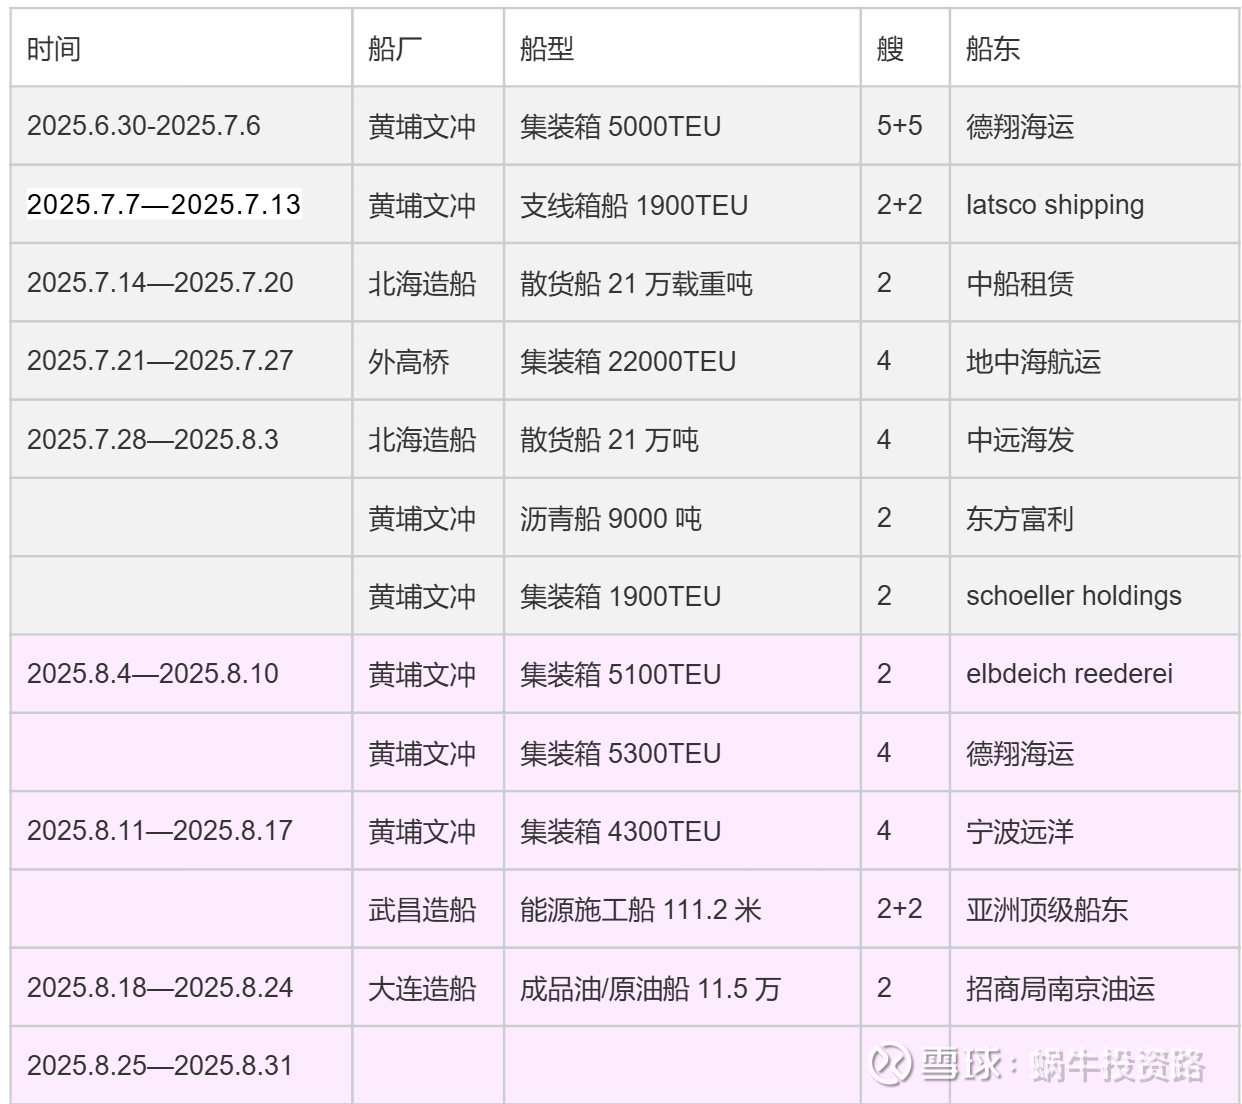Click the elbdeich reederei owner cell

click(1069, 674)
